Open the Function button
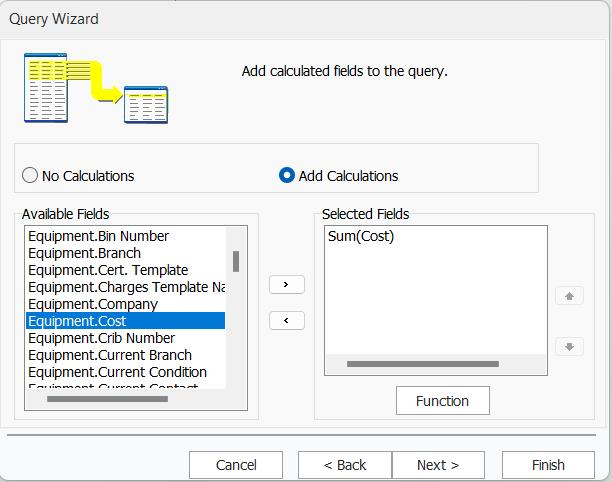Image resolution: width=612 pixels, height=482 pixels. (442, 401)
